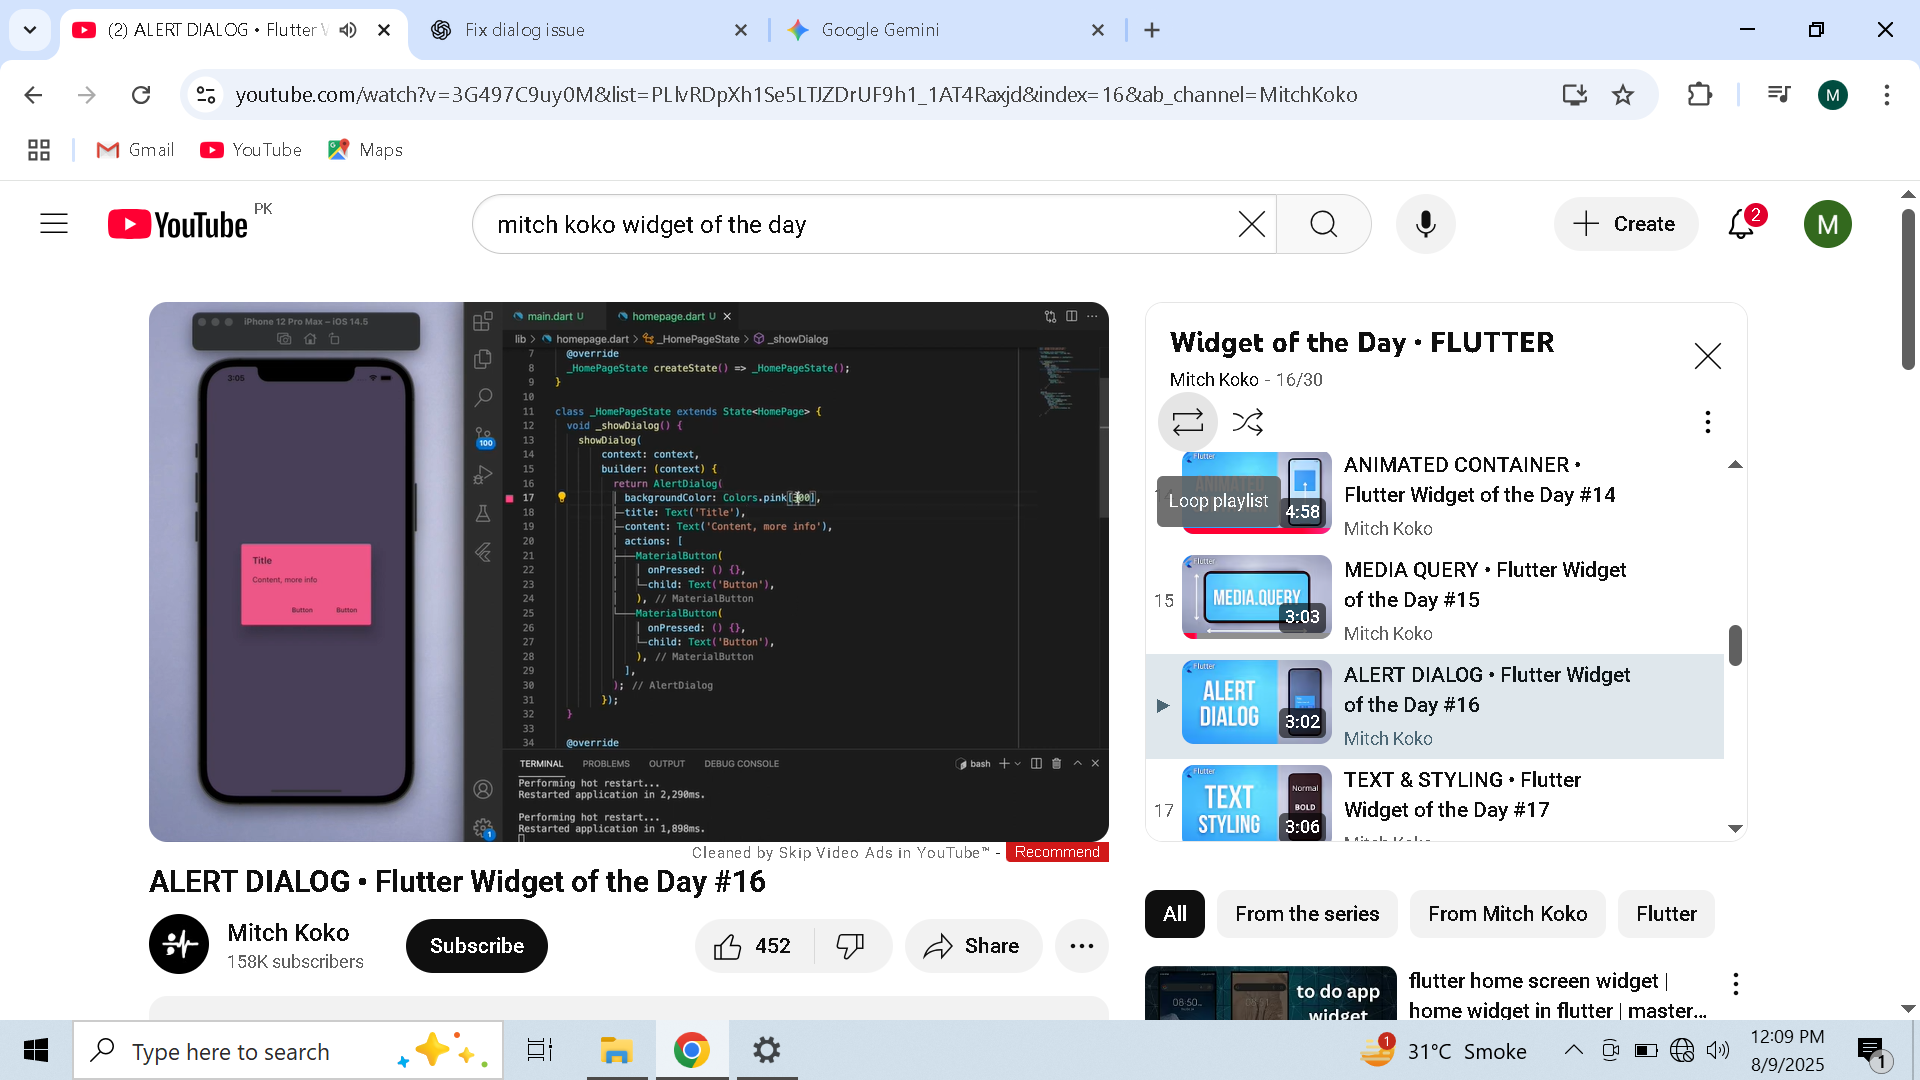Open flutter home screen widget video thumbnail
Image resolution: width=1920 pixels, height=1080 pixels.
tap(1271, 994)
